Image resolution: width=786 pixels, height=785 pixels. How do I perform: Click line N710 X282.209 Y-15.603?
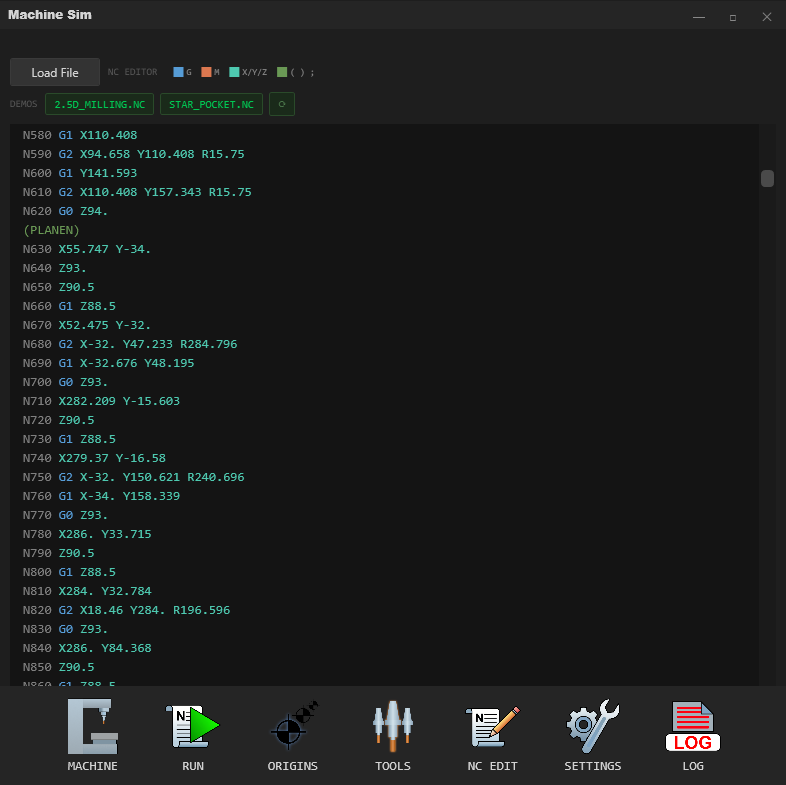[101, 402]
